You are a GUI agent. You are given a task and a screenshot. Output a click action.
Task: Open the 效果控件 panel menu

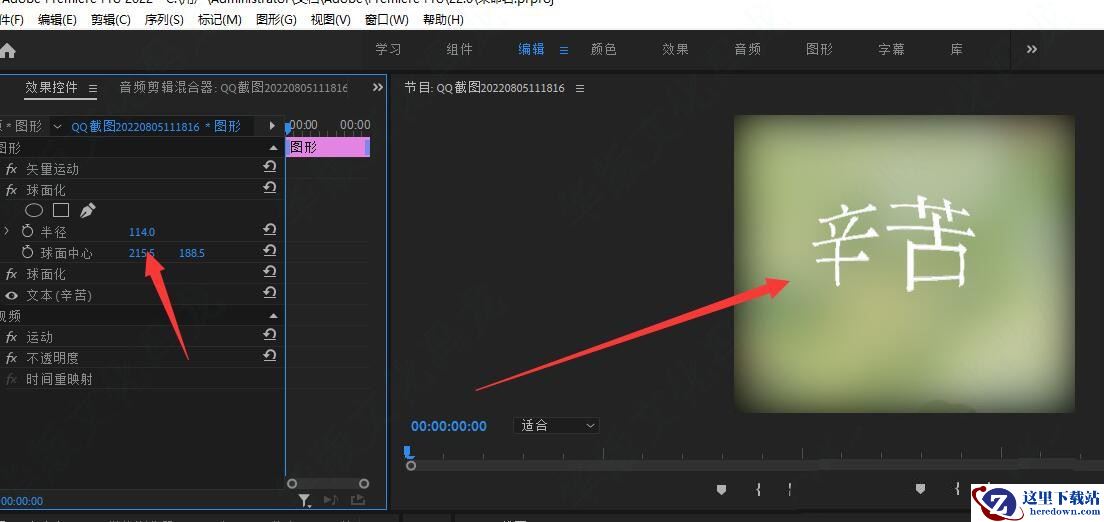[93, 88]
